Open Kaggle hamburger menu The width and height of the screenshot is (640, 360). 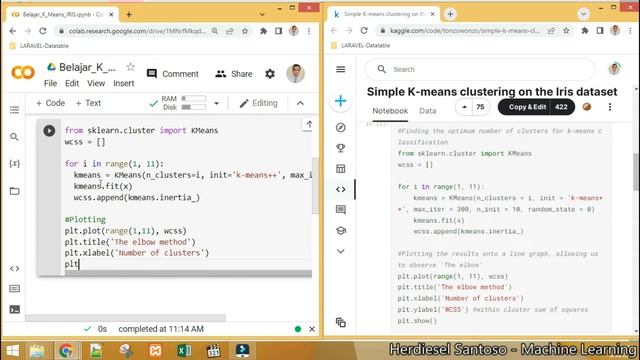340,69
